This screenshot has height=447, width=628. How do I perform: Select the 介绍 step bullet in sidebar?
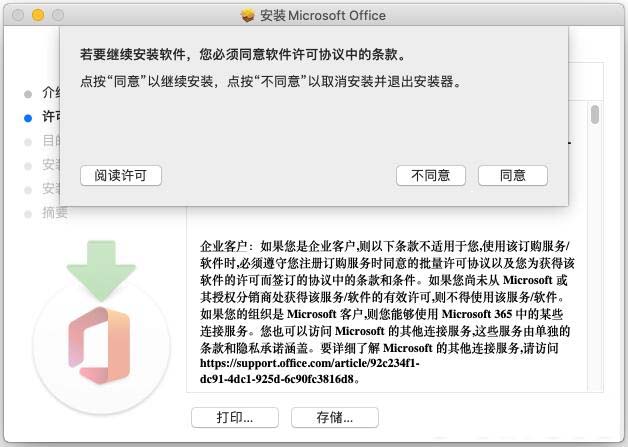pos(28,94)
